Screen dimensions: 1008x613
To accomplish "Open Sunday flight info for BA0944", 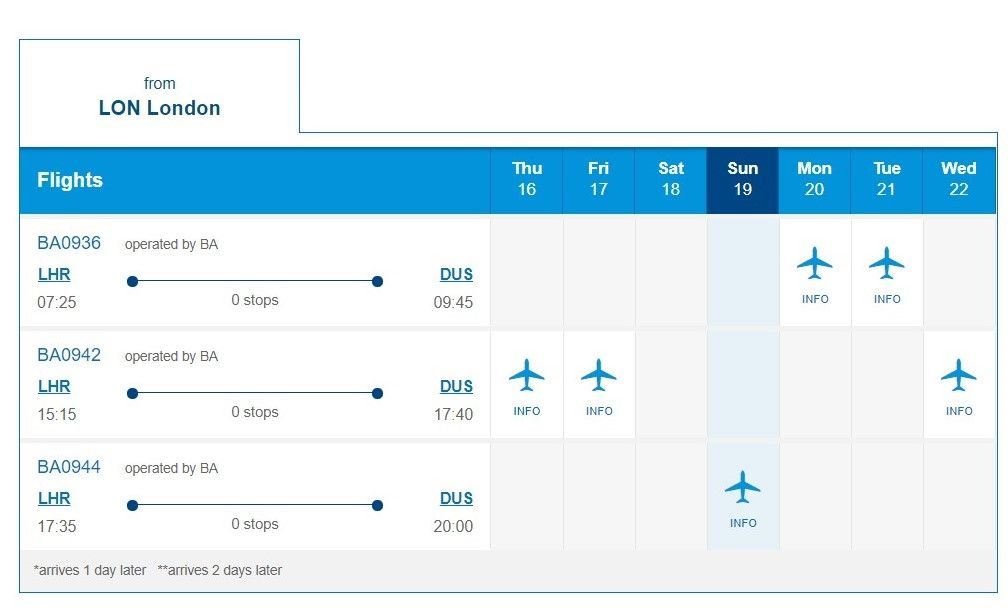I will (742, 497).
